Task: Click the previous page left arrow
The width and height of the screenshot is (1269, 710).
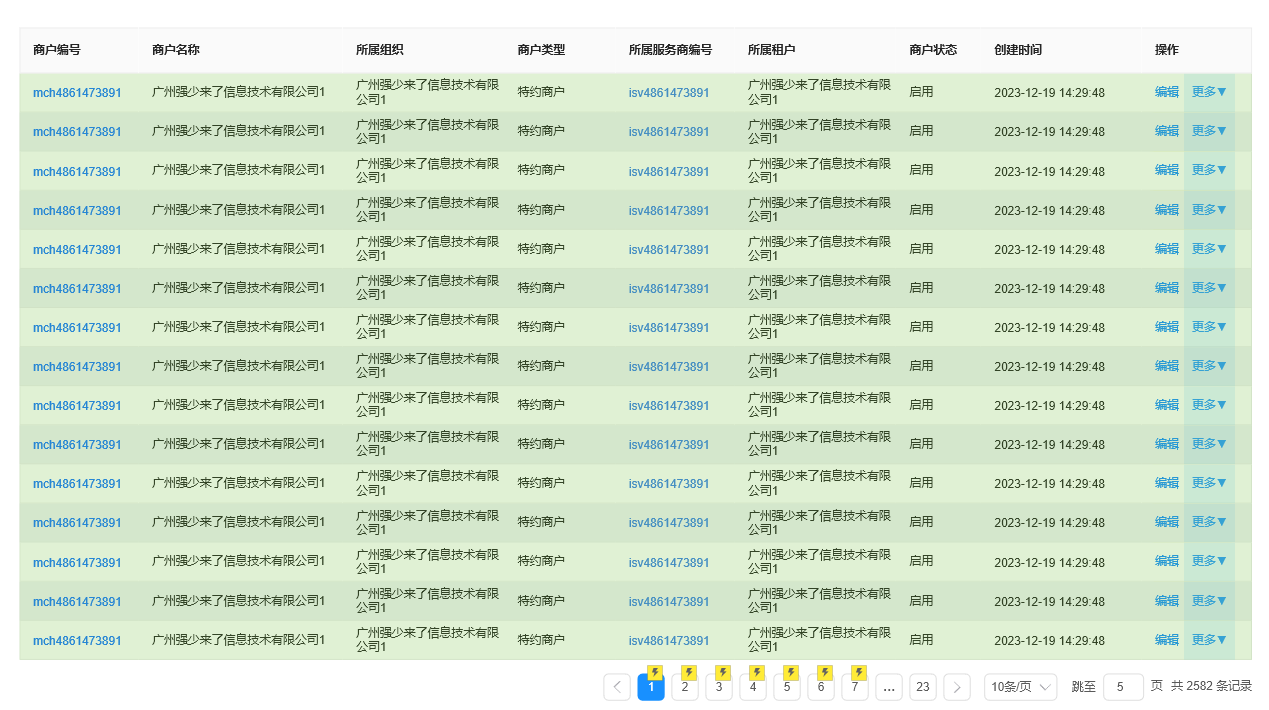Action: [617, 687]
